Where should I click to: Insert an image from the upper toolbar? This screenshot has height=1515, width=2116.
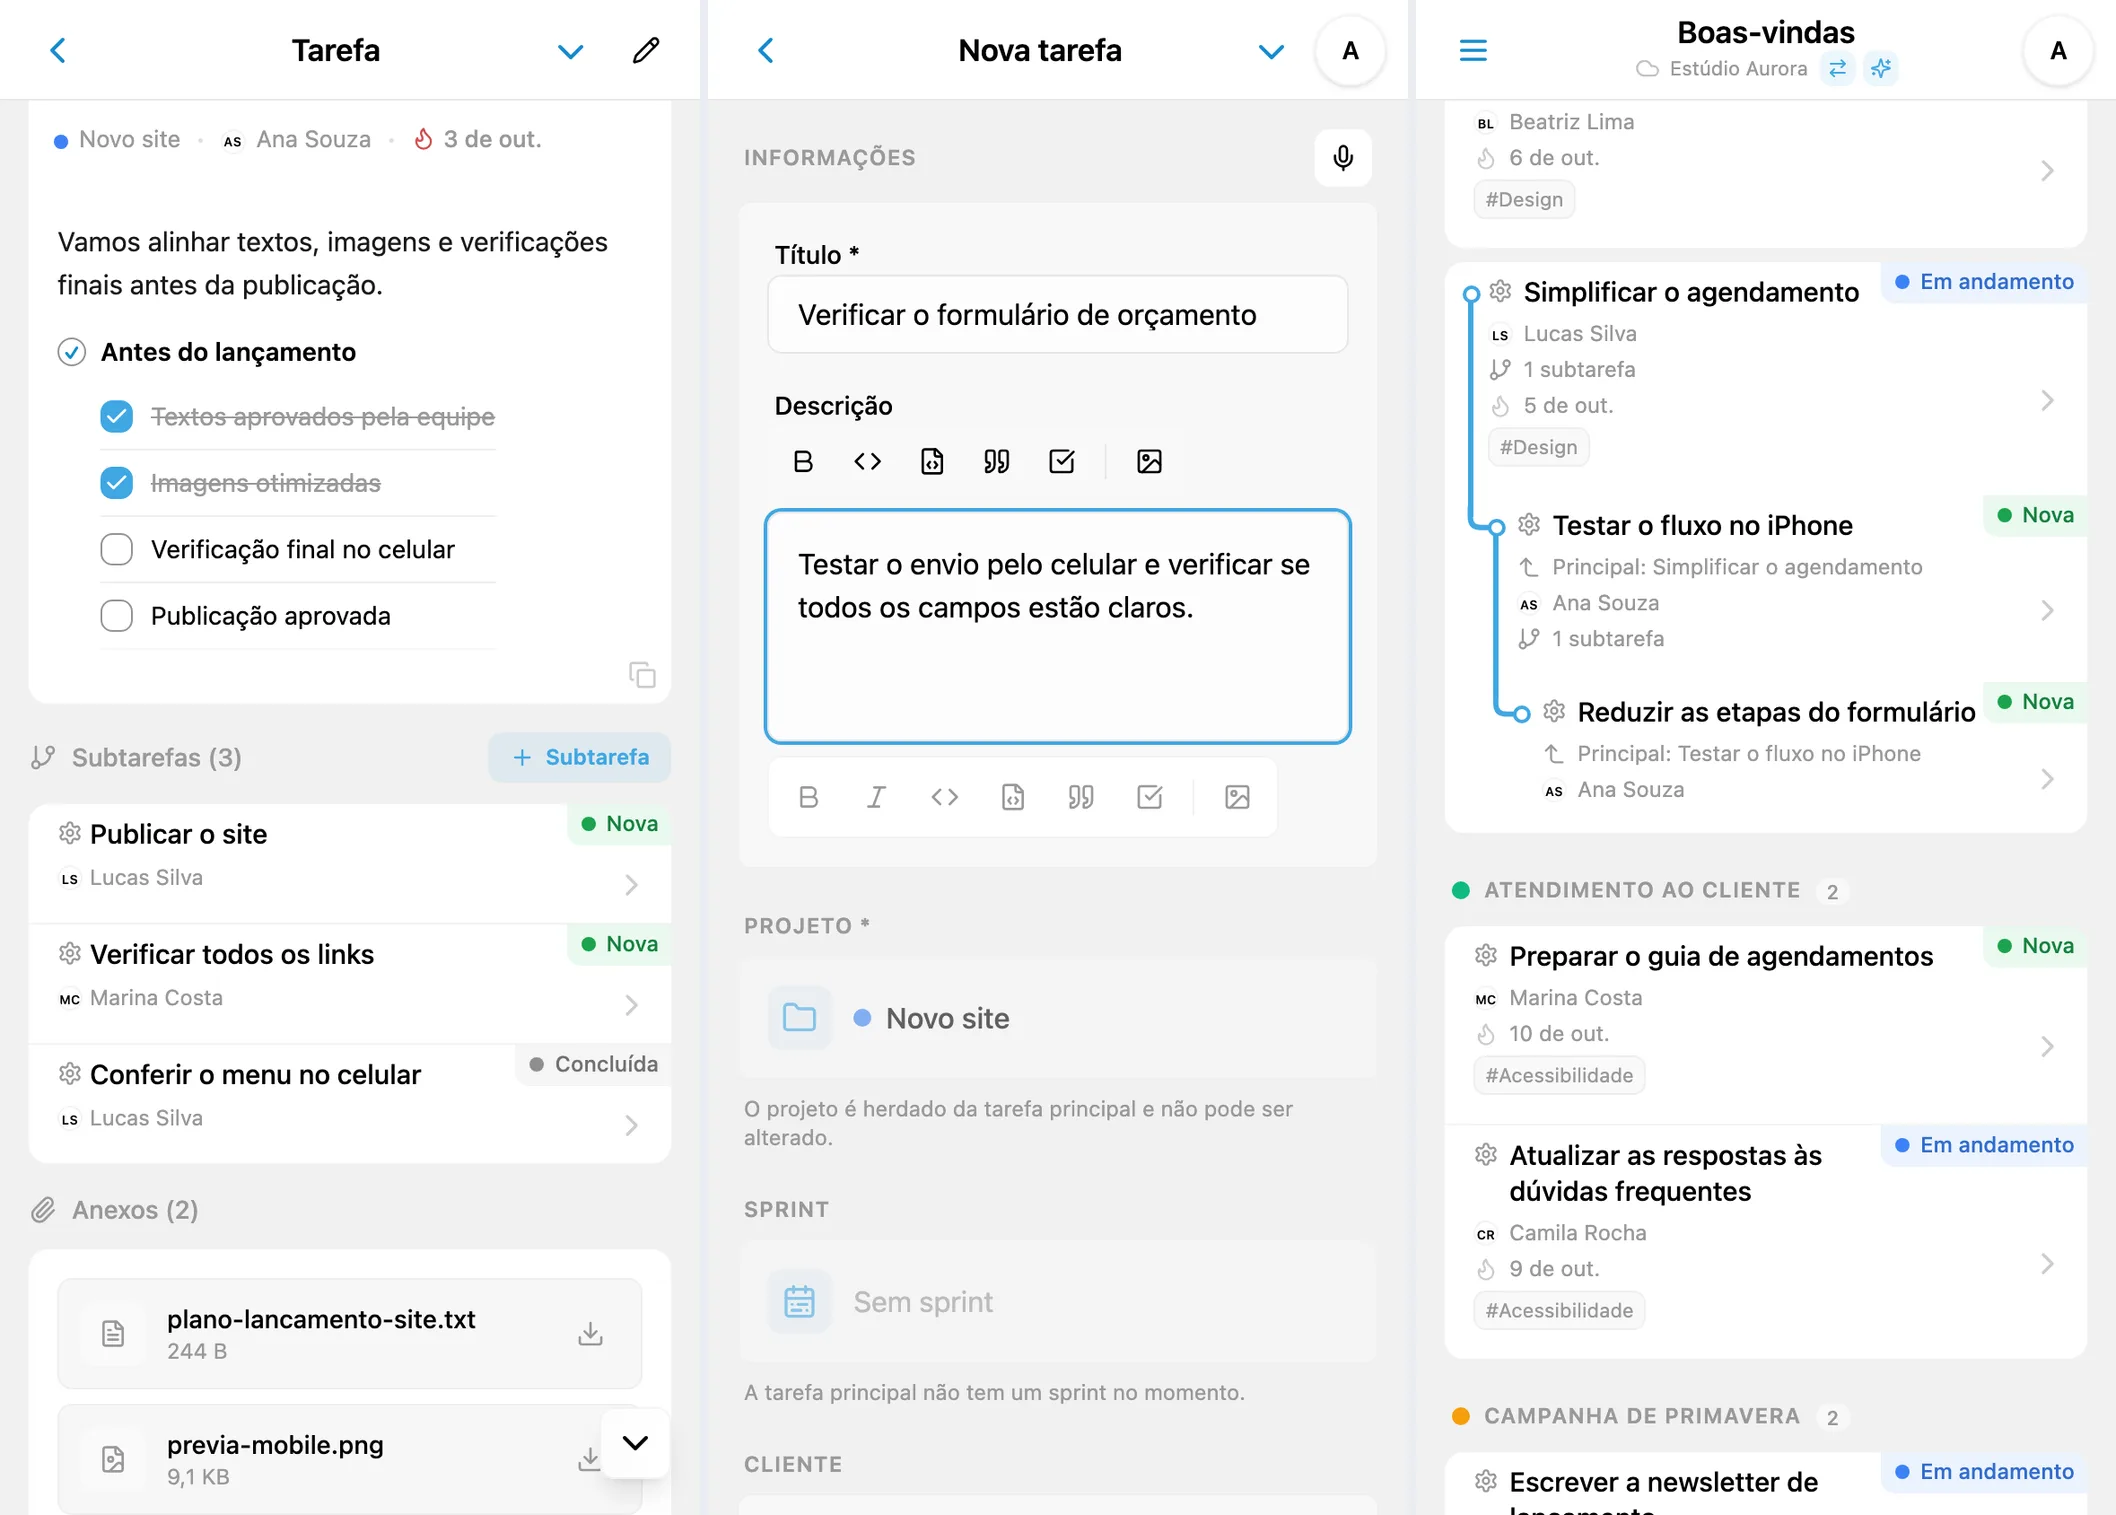1149,461
